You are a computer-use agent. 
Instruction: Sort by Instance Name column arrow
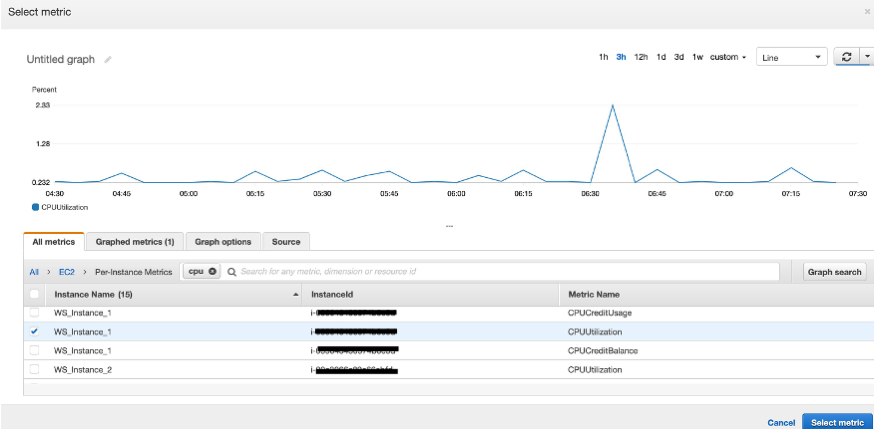point(295,295)
